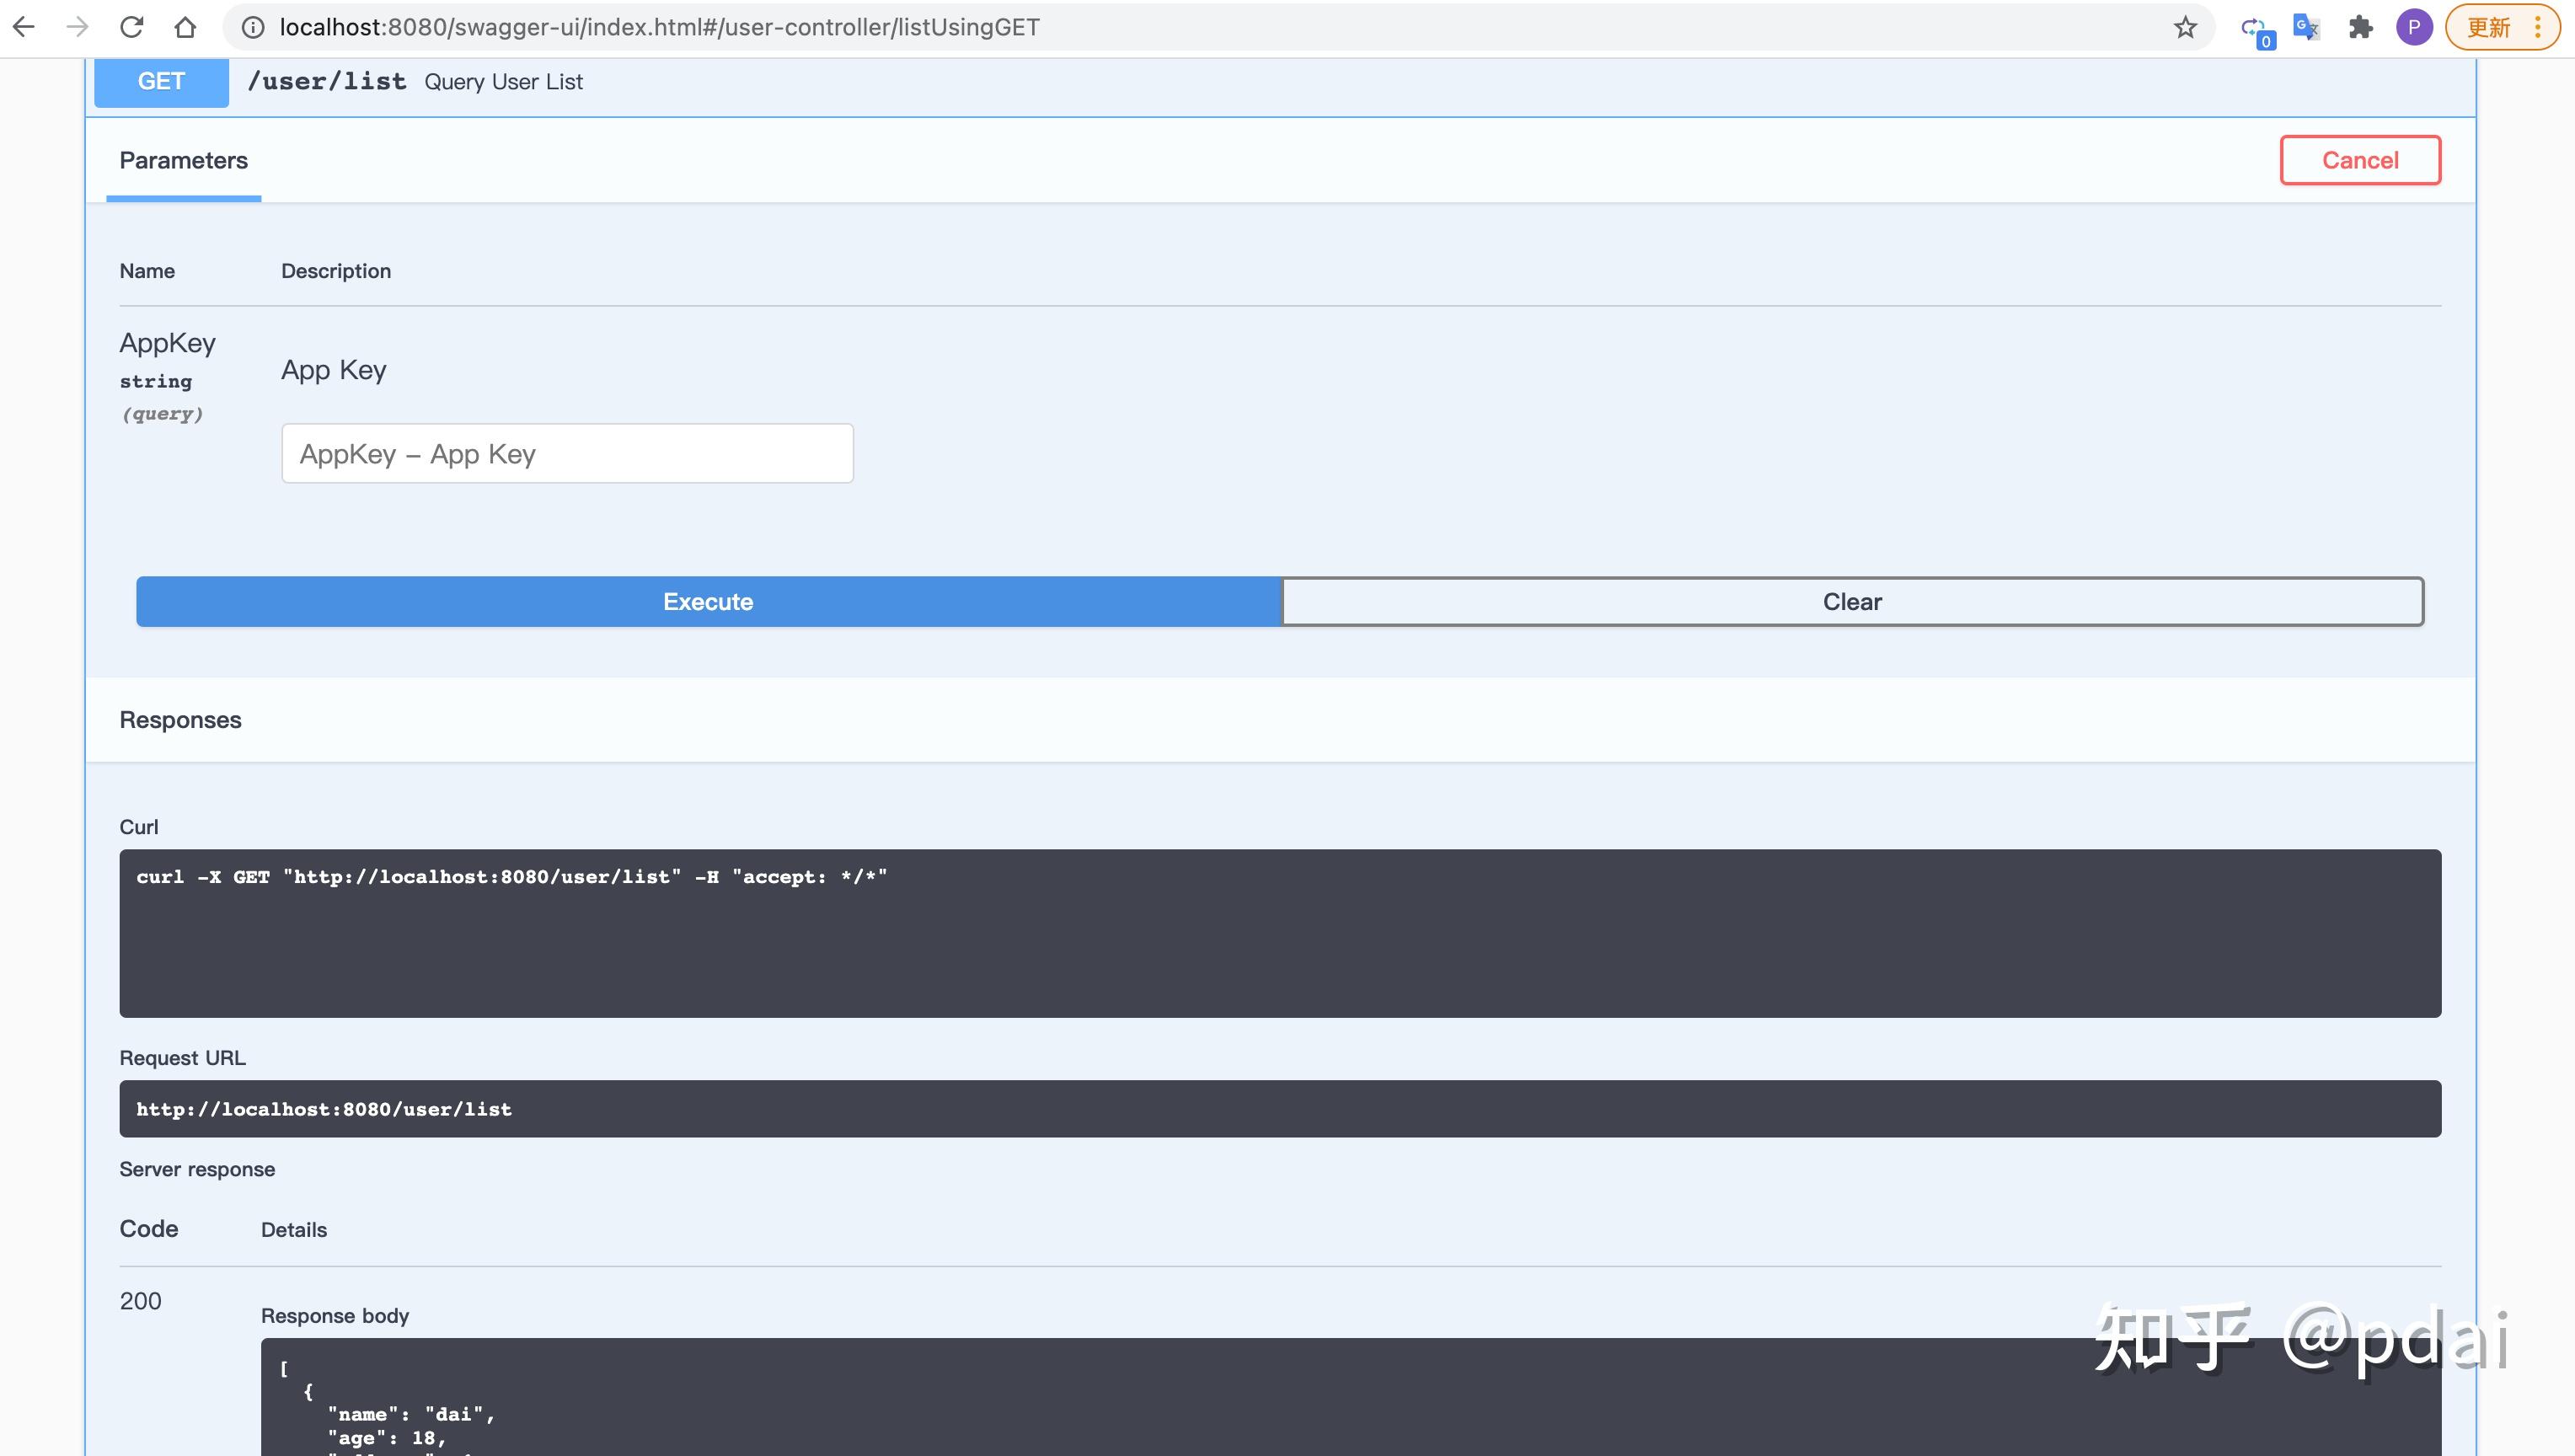Image resolution: width=2575 pixels, height=1456 pixels.
Task: Click the Name column header
Action: click(x=147, y=271)
